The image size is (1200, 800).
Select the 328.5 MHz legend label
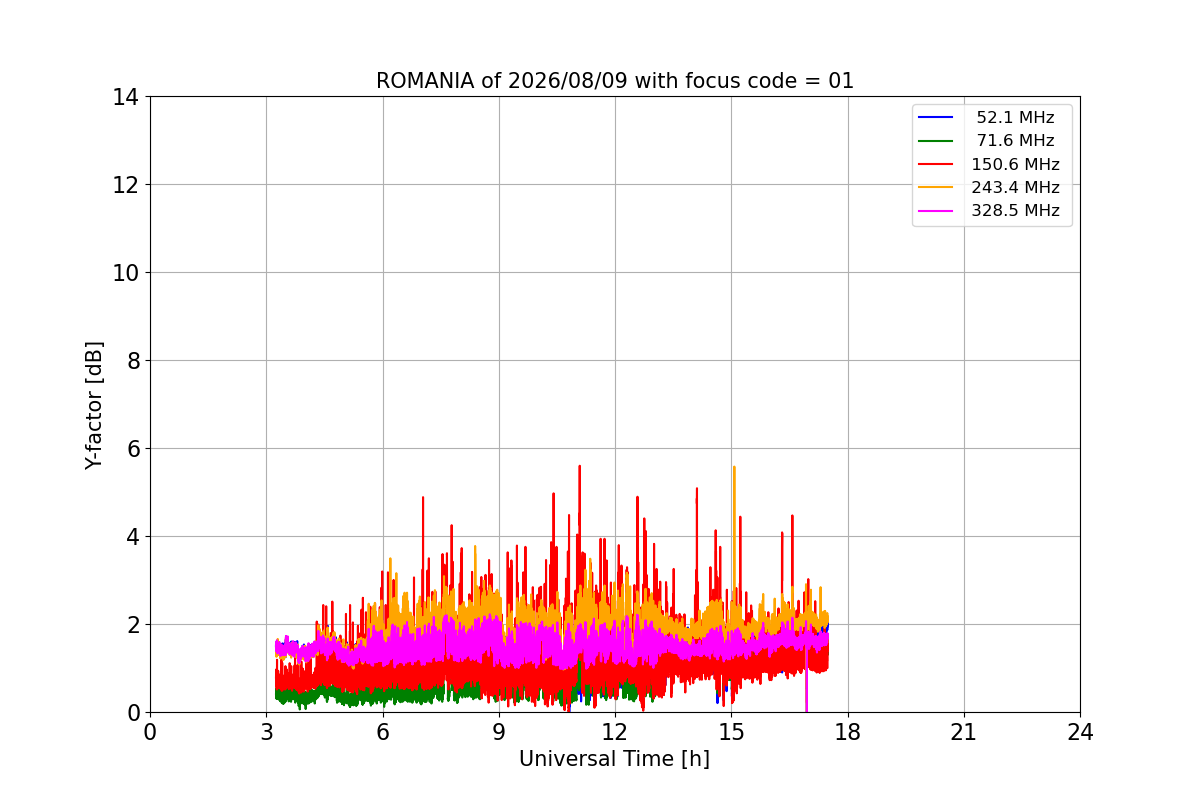[1015, 211]
